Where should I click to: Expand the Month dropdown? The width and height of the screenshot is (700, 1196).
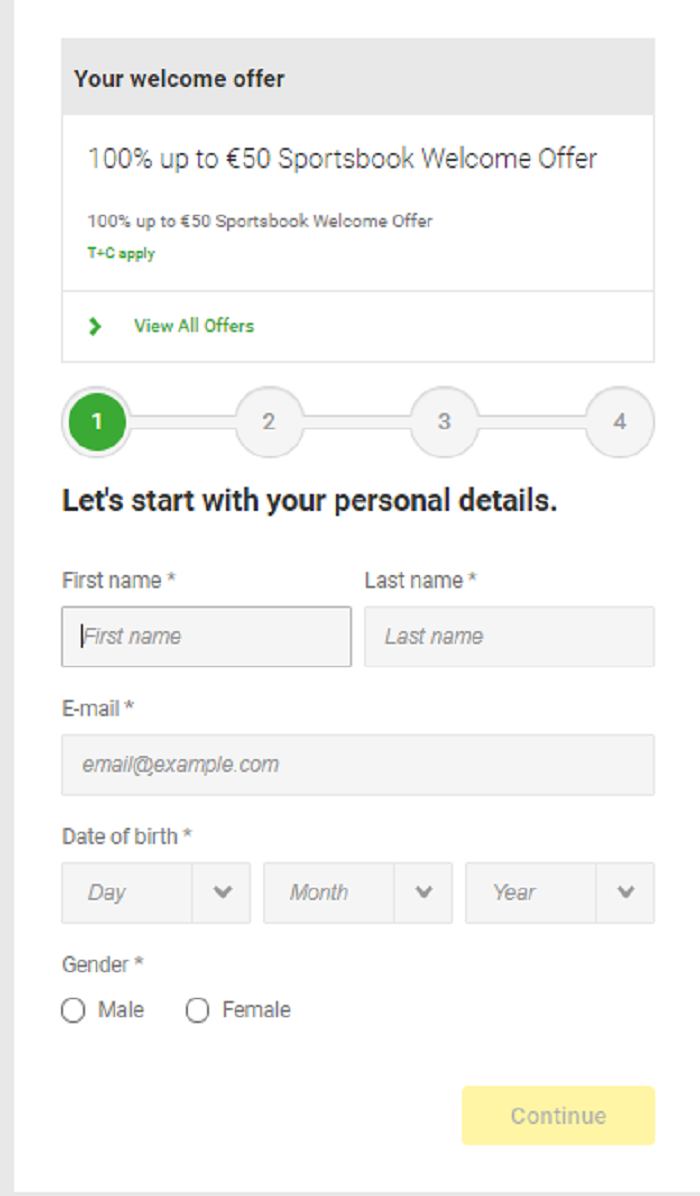tap(329, 893)
